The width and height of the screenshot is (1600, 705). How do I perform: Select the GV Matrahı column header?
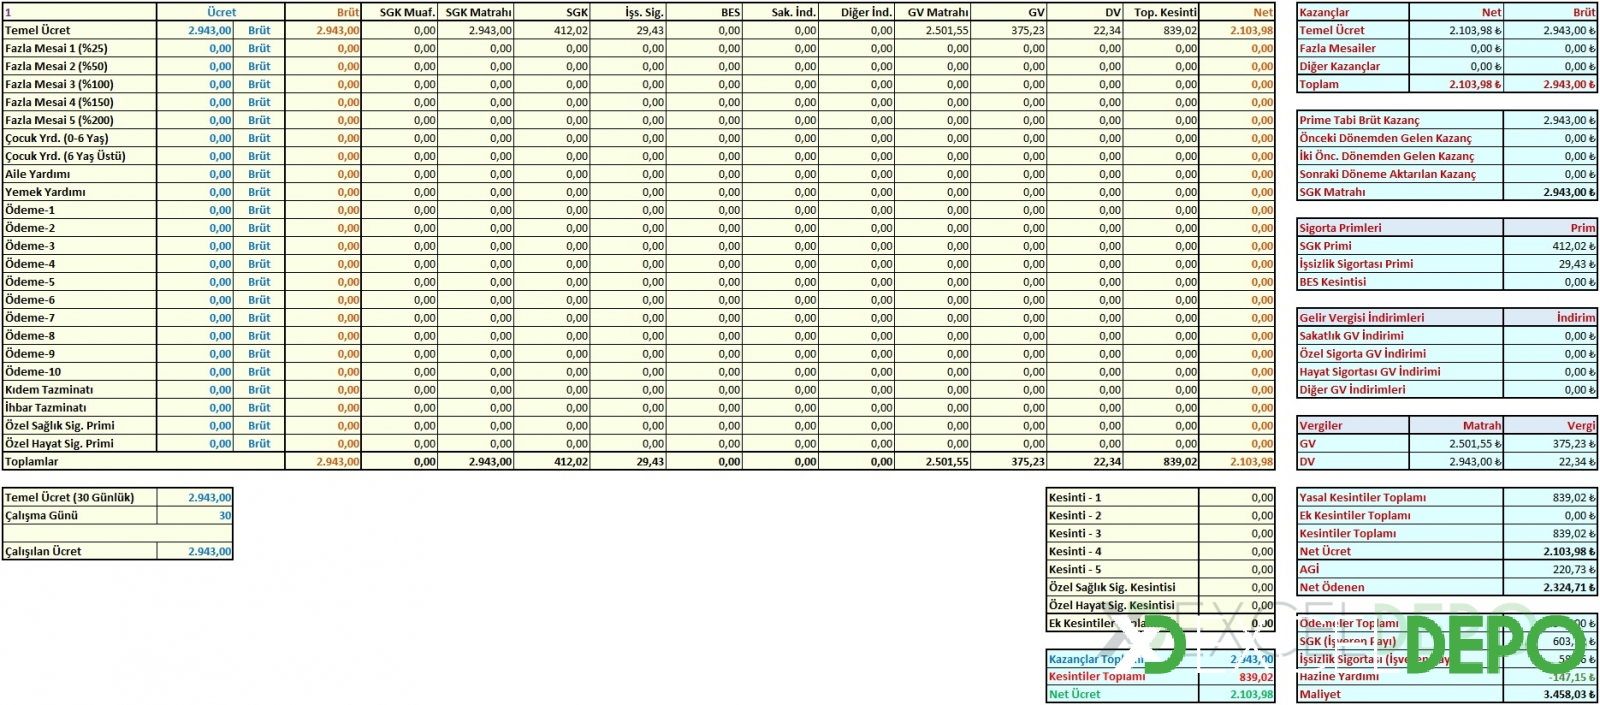(933, 12)
